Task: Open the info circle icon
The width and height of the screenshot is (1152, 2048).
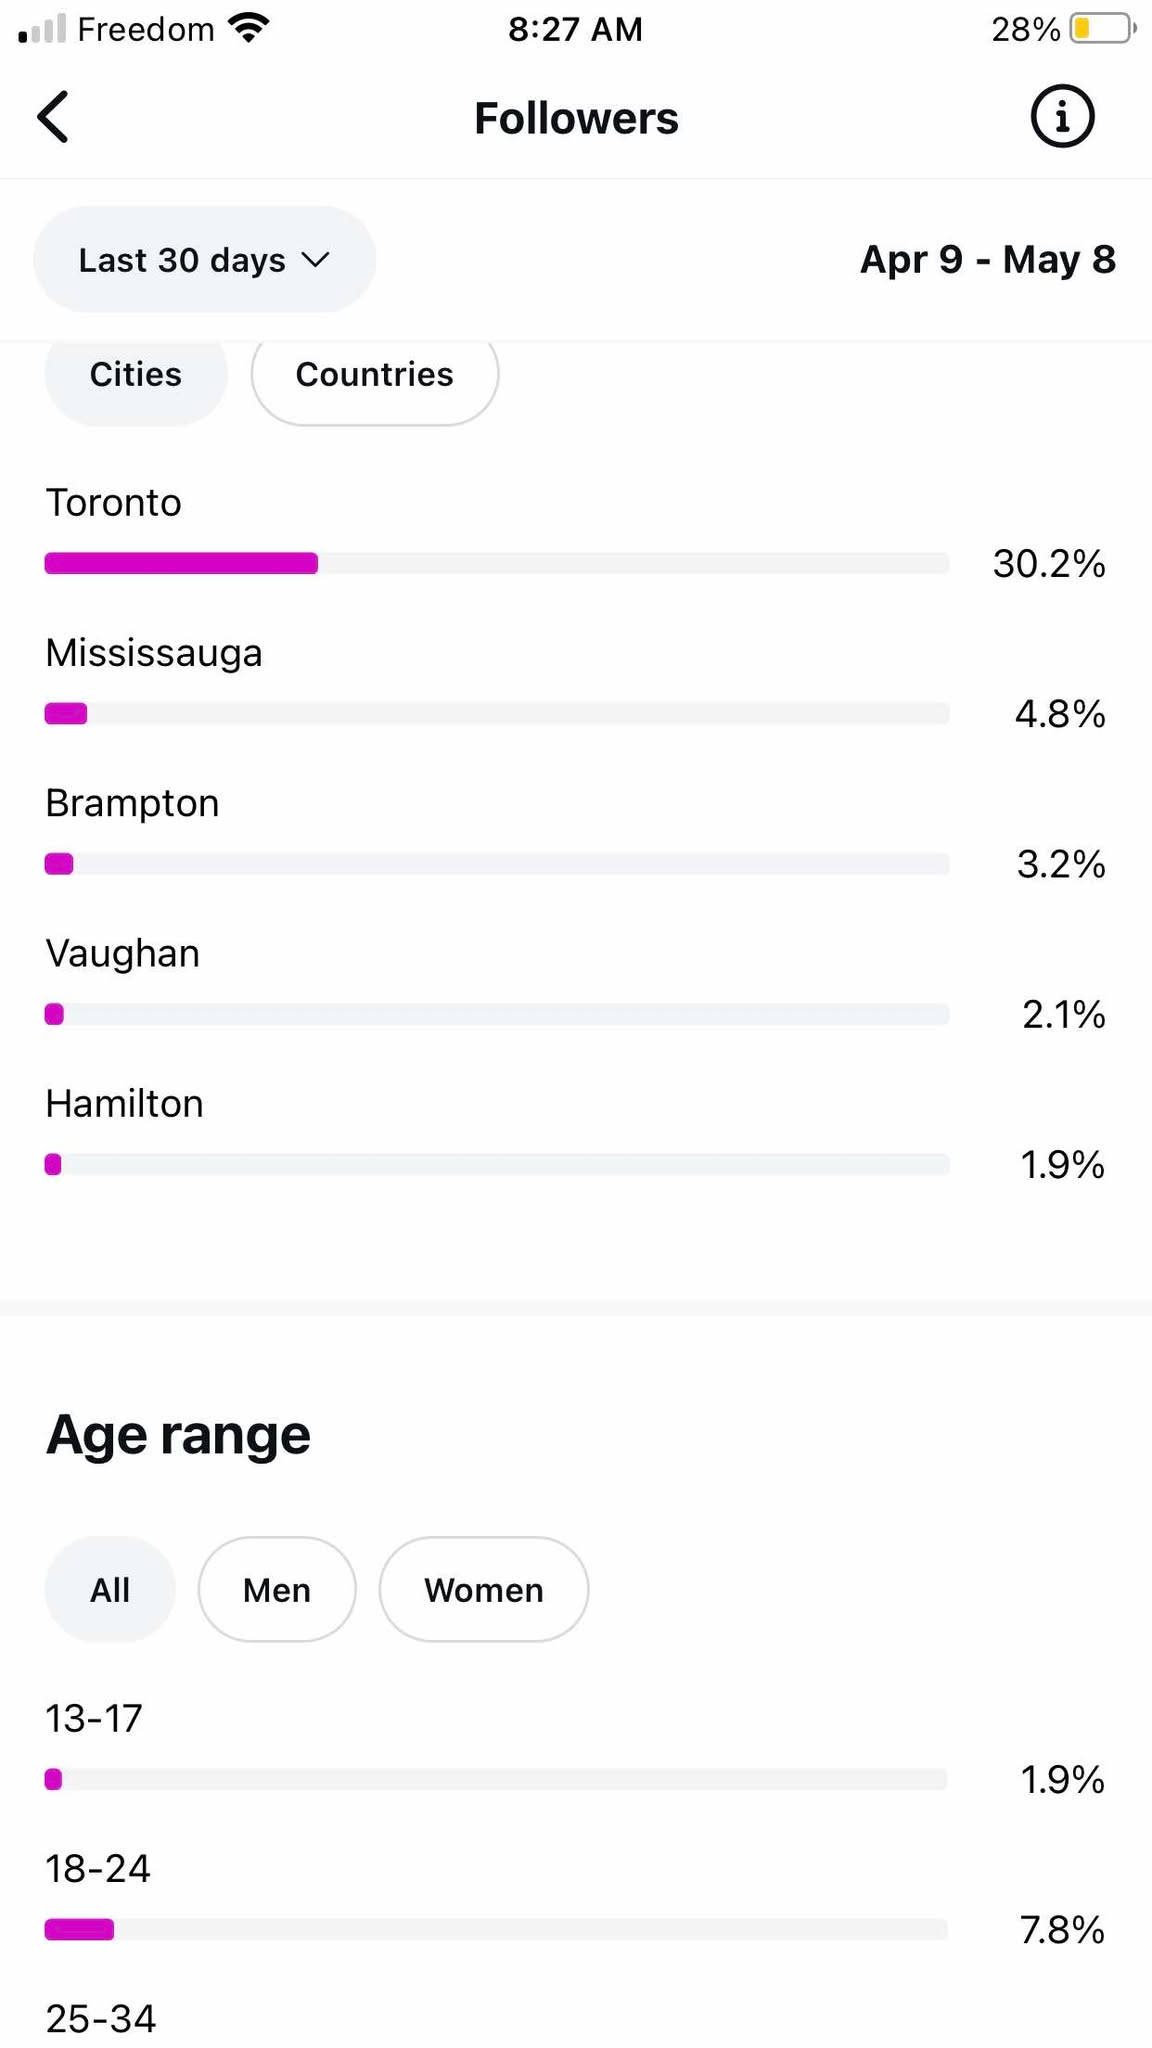Action: point(1062,117)
